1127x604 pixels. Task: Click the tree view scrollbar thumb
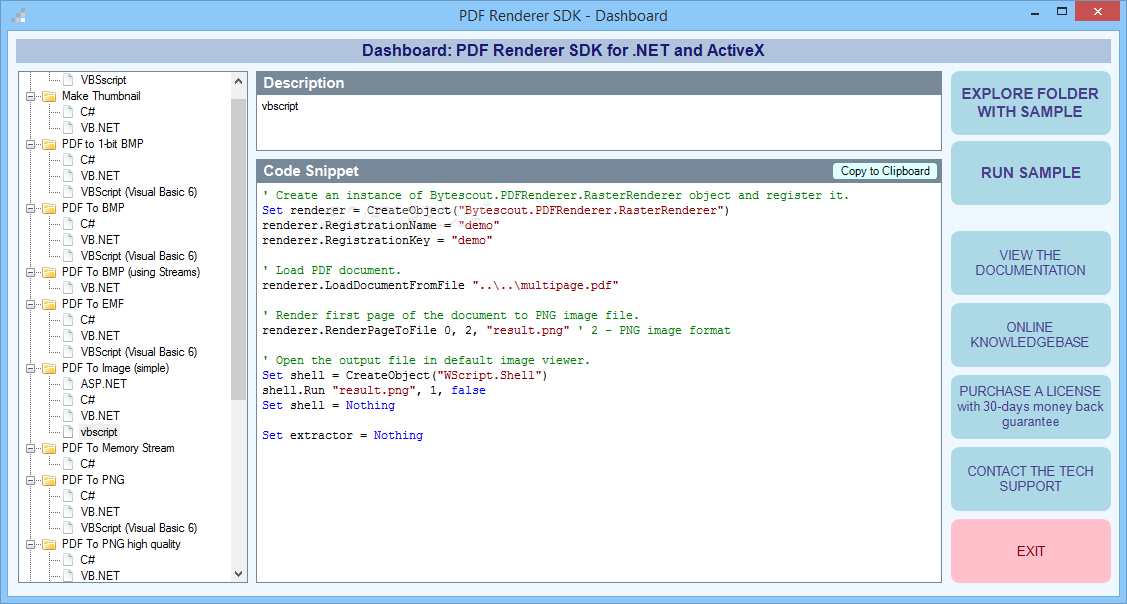pos(239,249)
